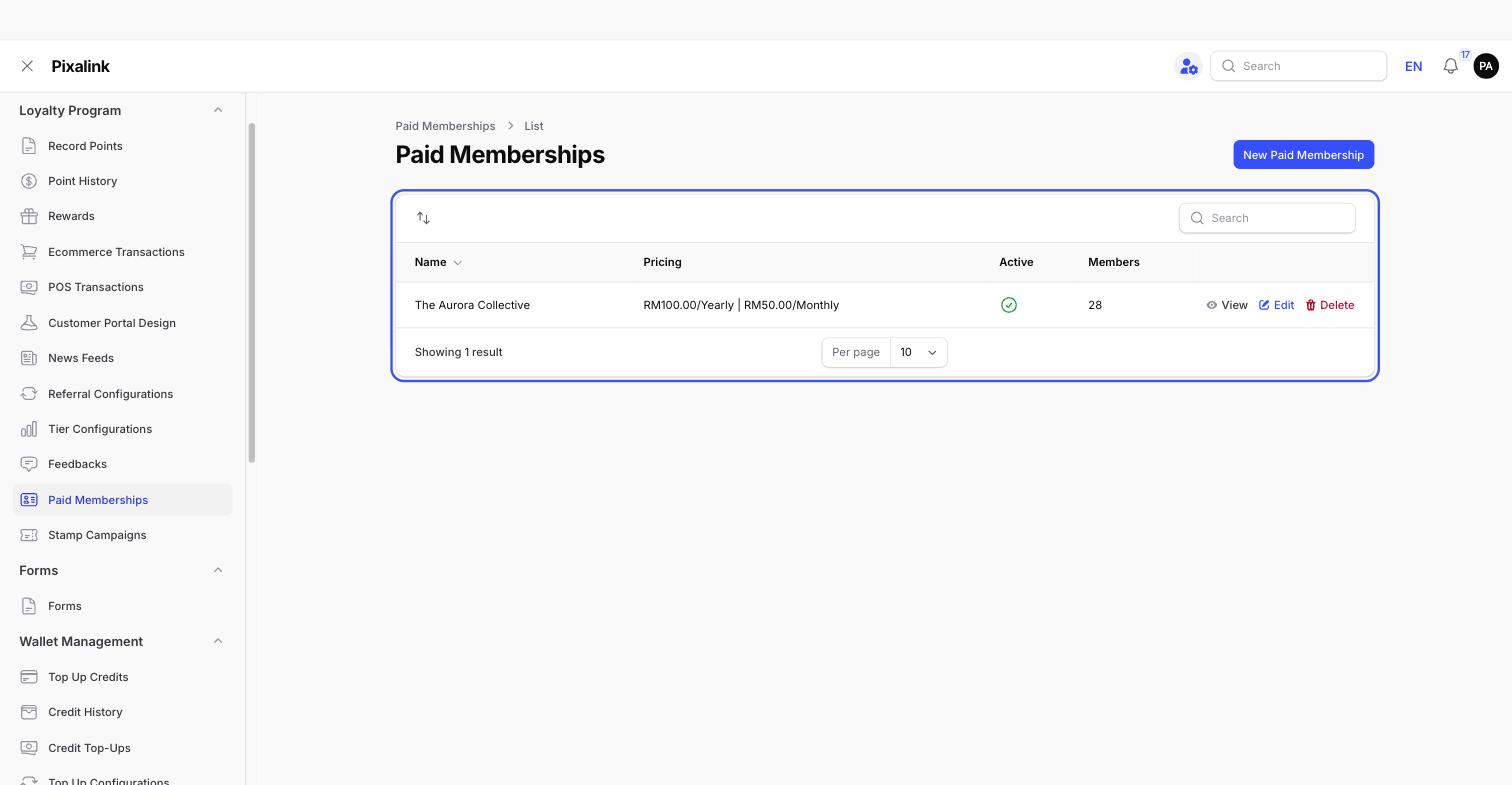Navigate to Ecommerce Transactions
This screenshot has height=785, width=1512.
pos(123,252)
